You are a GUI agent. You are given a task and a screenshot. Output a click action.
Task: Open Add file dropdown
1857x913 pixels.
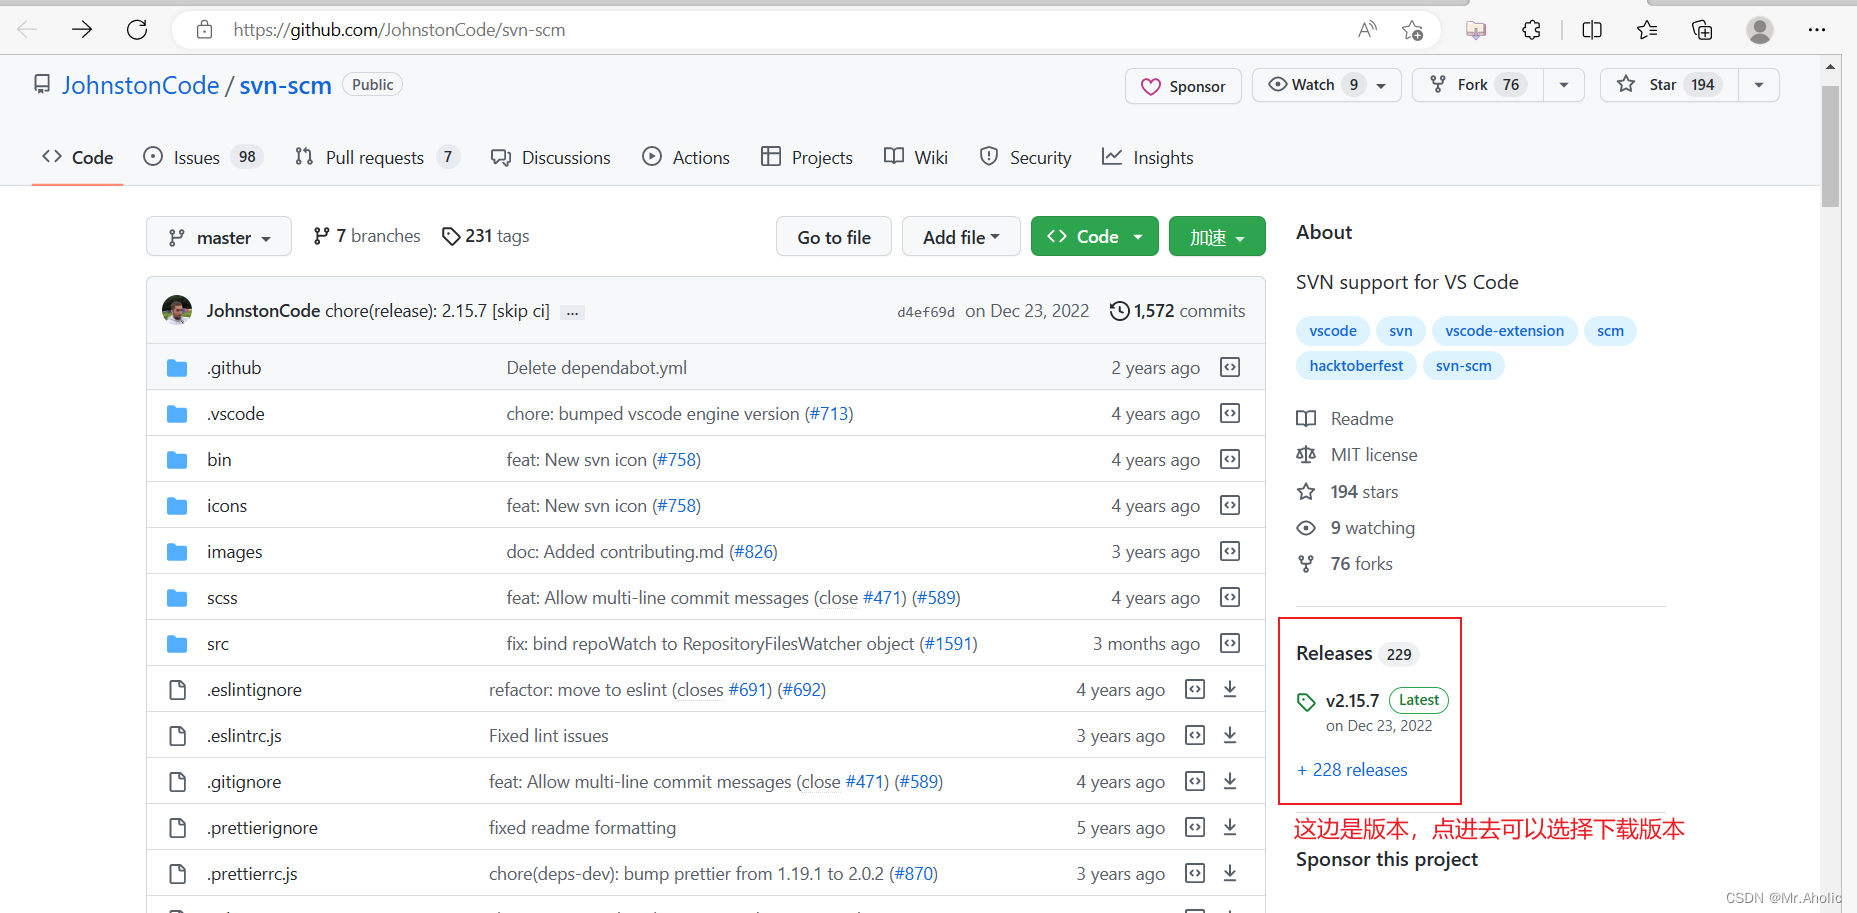(x=961, y=237)
